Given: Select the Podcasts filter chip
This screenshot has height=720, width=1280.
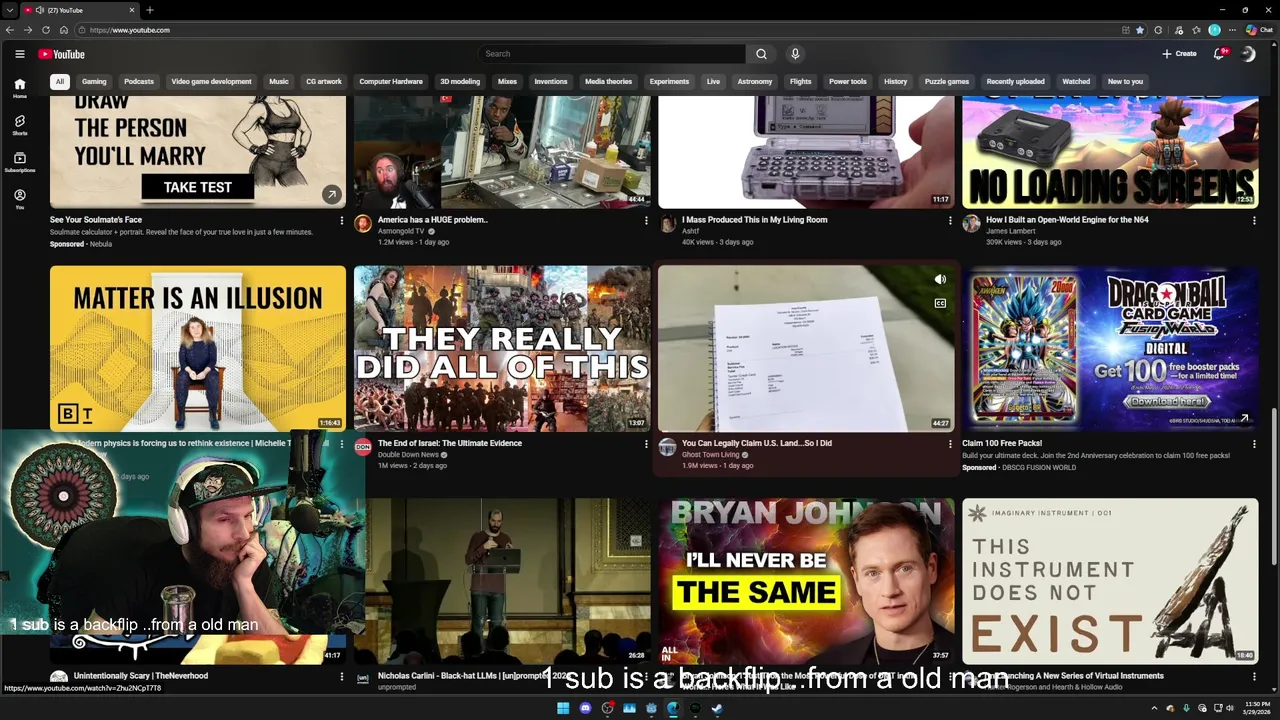Looking at the screenshot, I should (139, 82).
